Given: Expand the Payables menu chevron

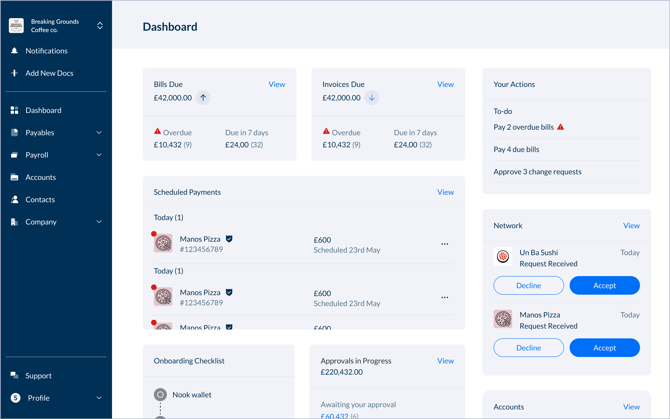Looking at the screenshot, I should pos(99,132).
